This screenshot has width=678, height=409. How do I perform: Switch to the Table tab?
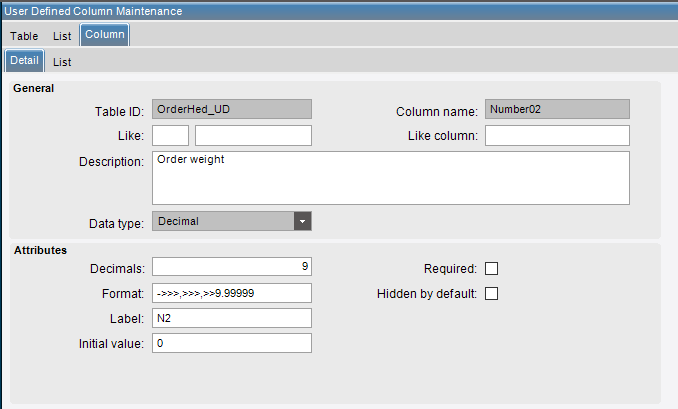pyautogui.click(x=24, y=35)
